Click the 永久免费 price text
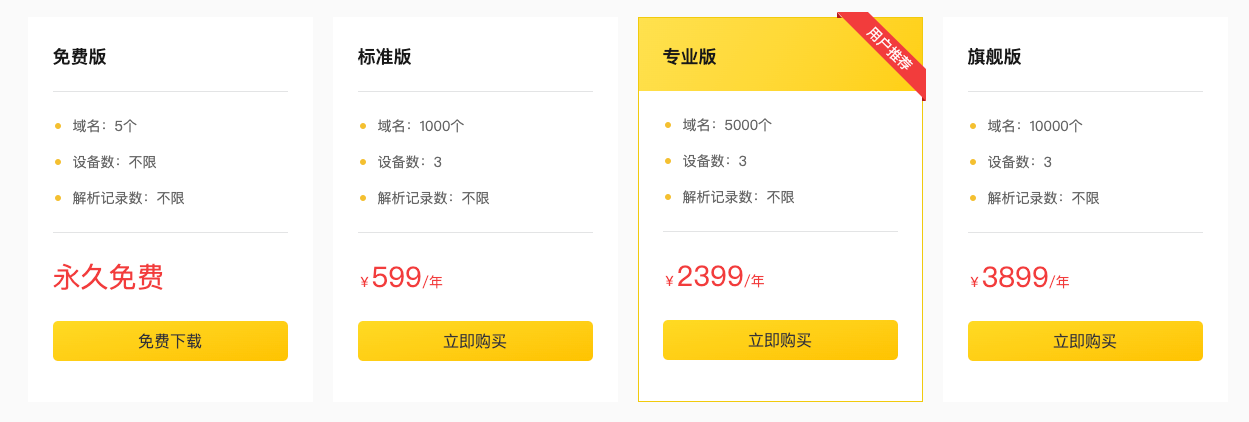The image size is (1249, 422). (108, 277)
